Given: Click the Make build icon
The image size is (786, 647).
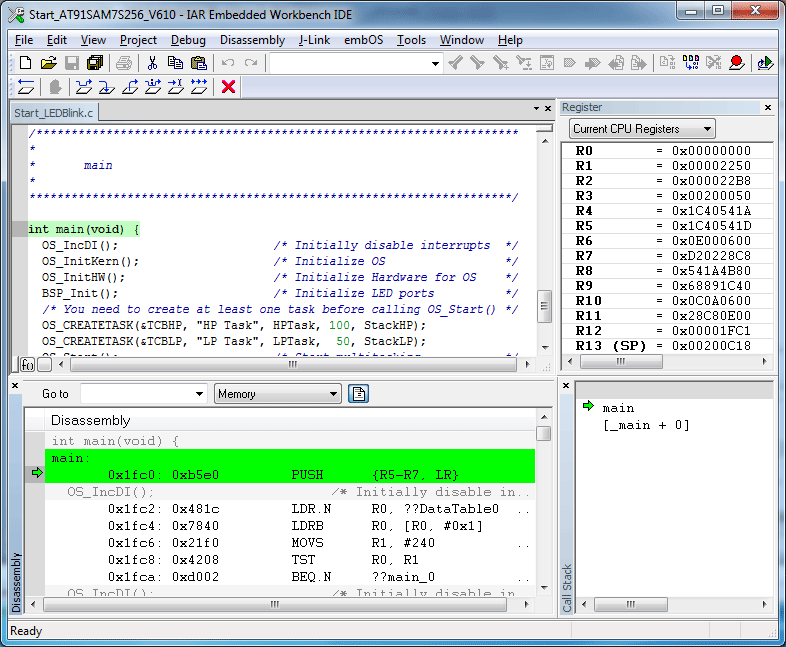Looking at the screenshot, I should tap(691, 63).
